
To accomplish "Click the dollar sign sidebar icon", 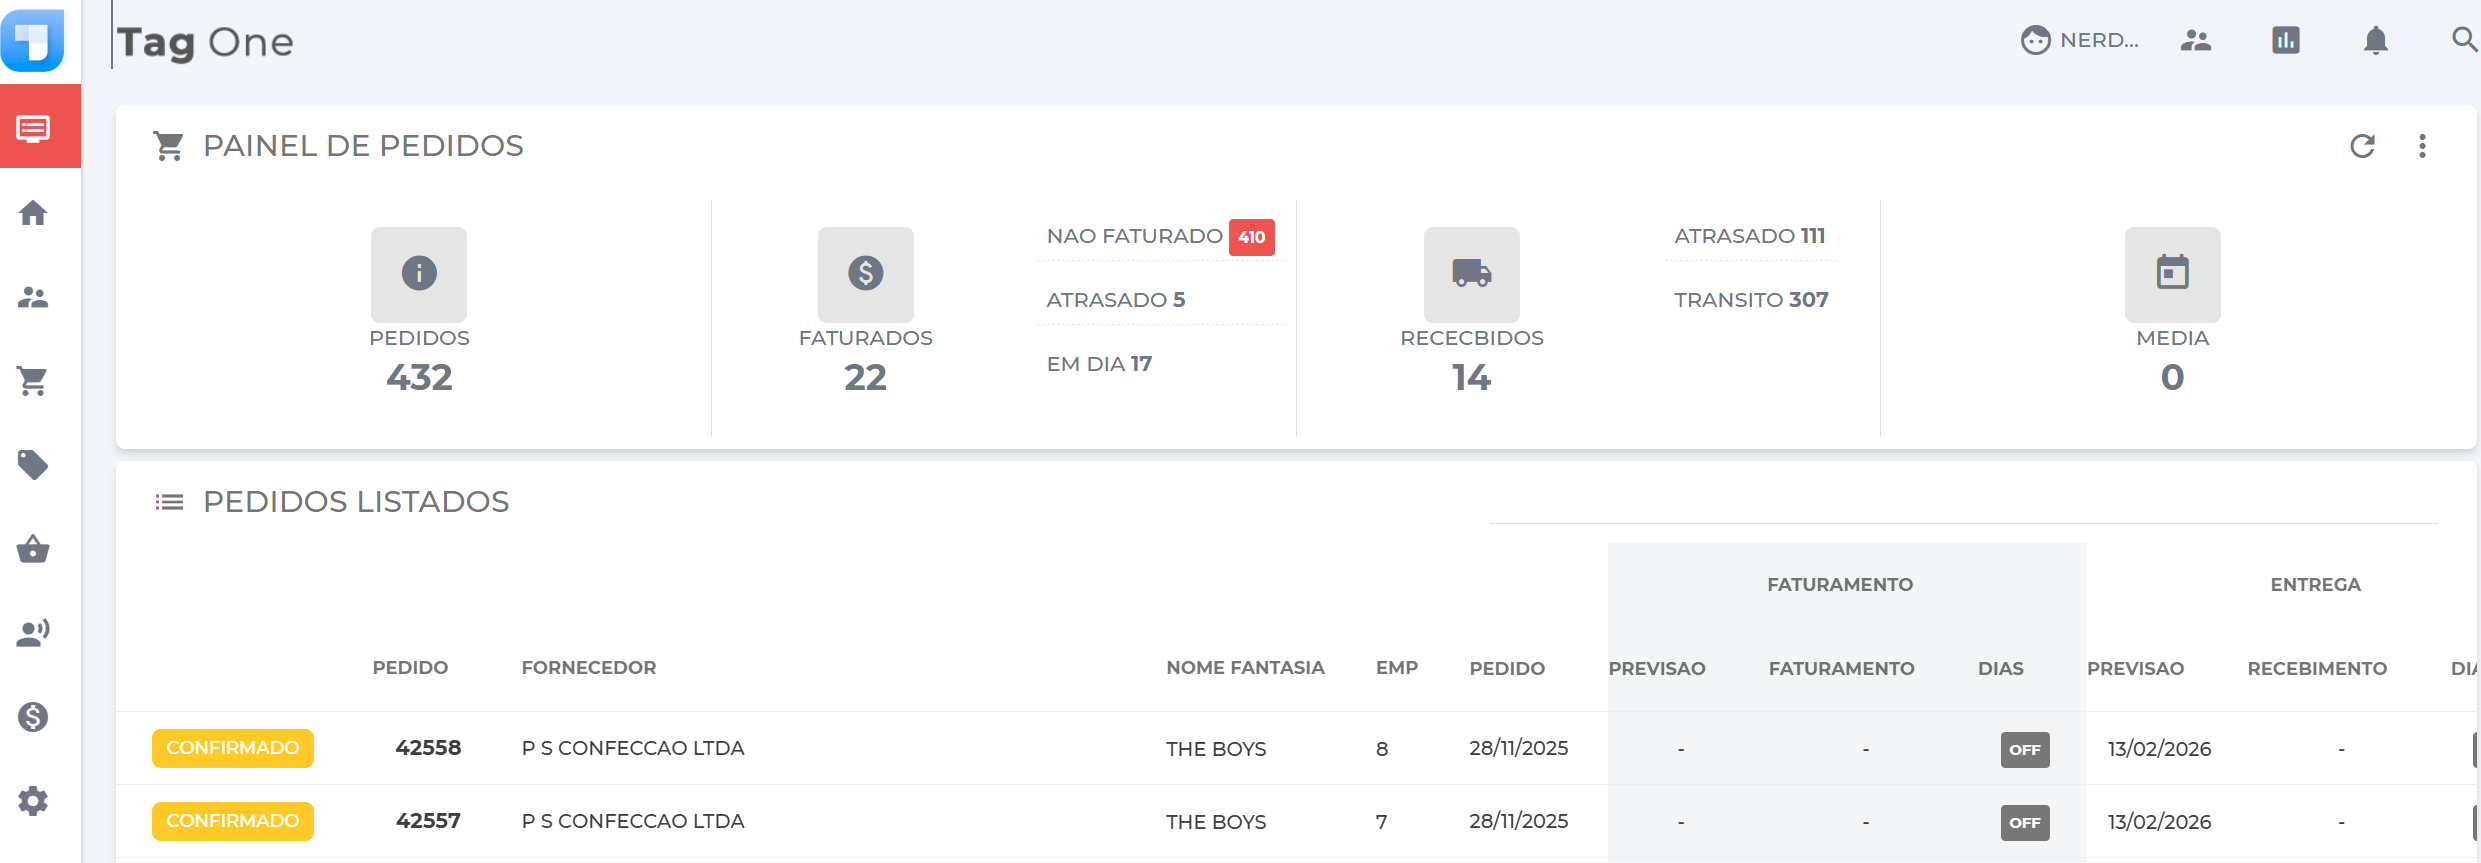I will (33, 717).
